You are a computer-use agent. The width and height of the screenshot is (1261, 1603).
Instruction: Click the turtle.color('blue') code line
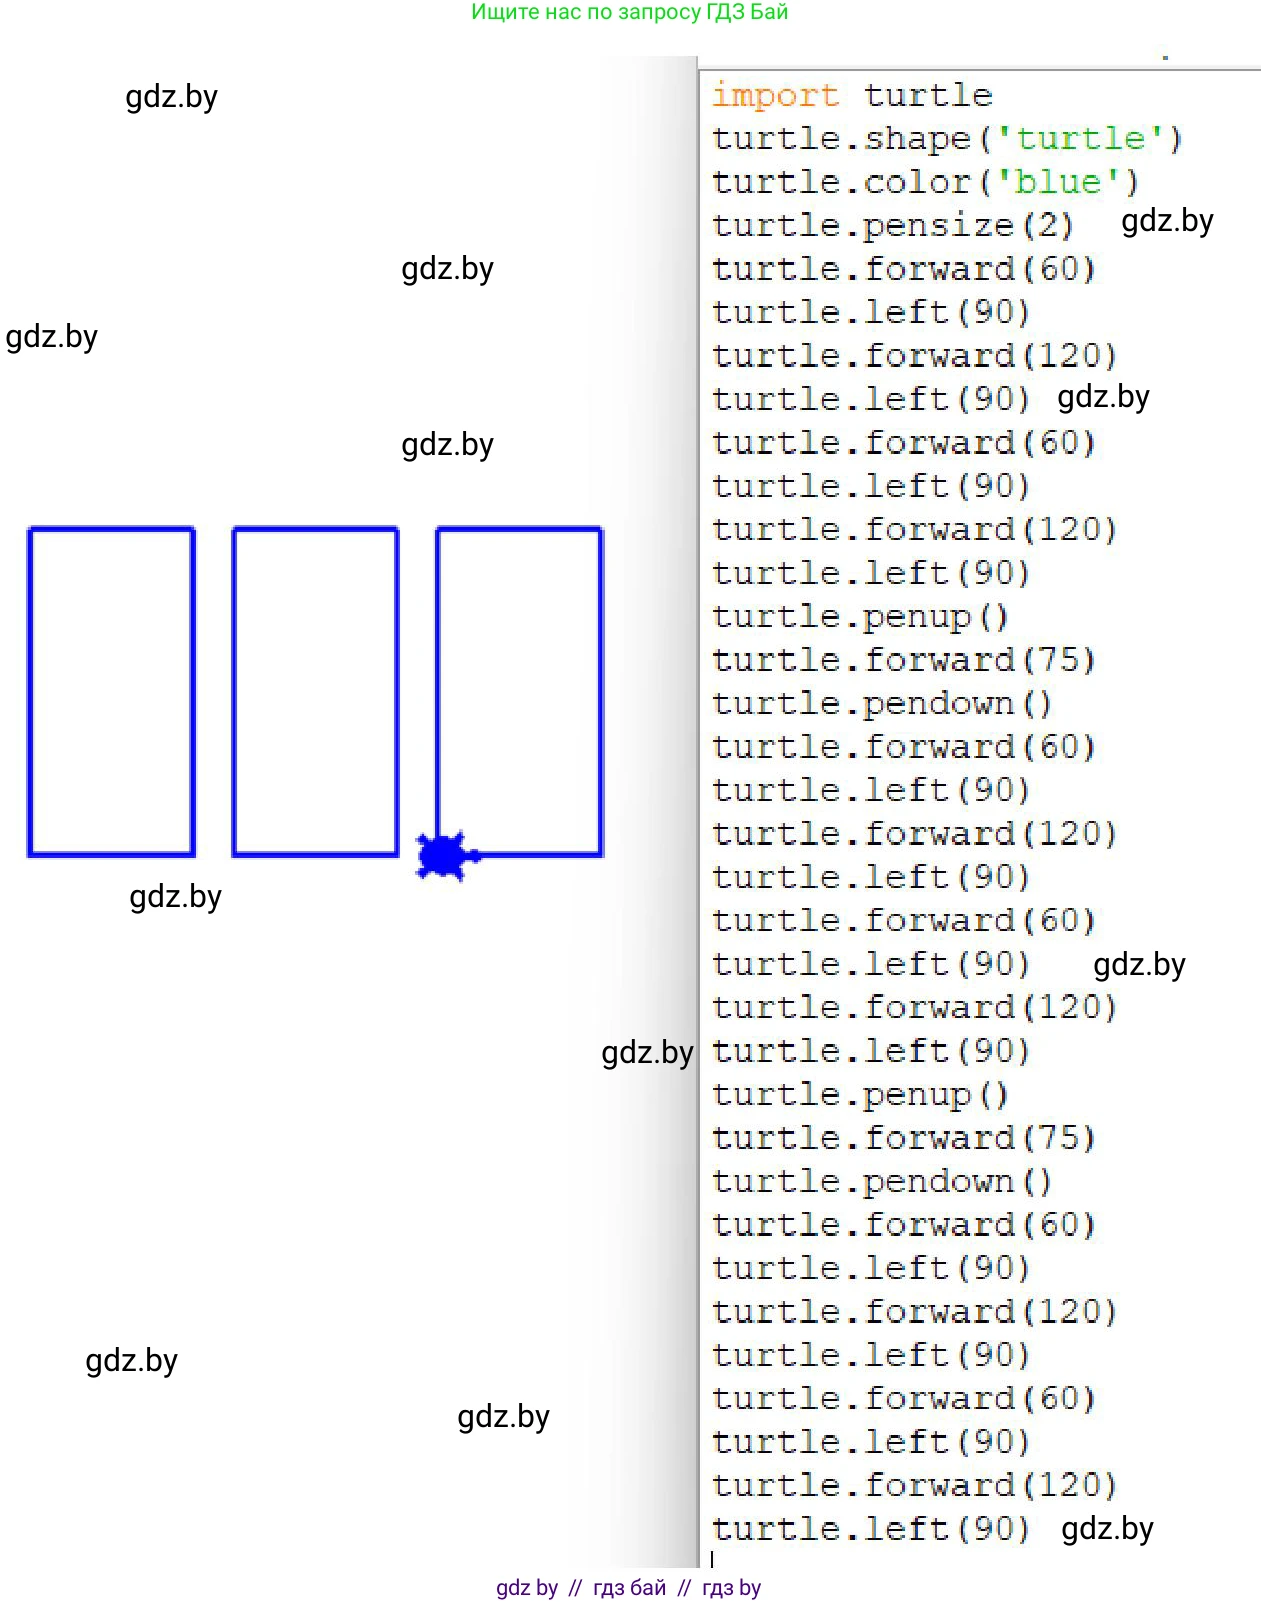tap(924, 183)
